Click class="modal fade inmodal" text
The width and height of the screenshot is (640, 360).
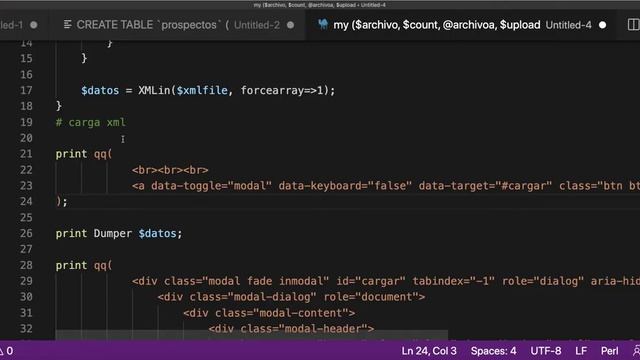[247, 281]
